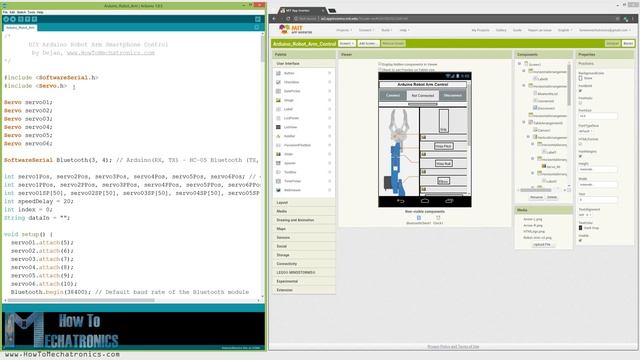Click the BluetoothClient1 non-visible component icon
This screenshot has width=640, height=360.
click(418, 218)
